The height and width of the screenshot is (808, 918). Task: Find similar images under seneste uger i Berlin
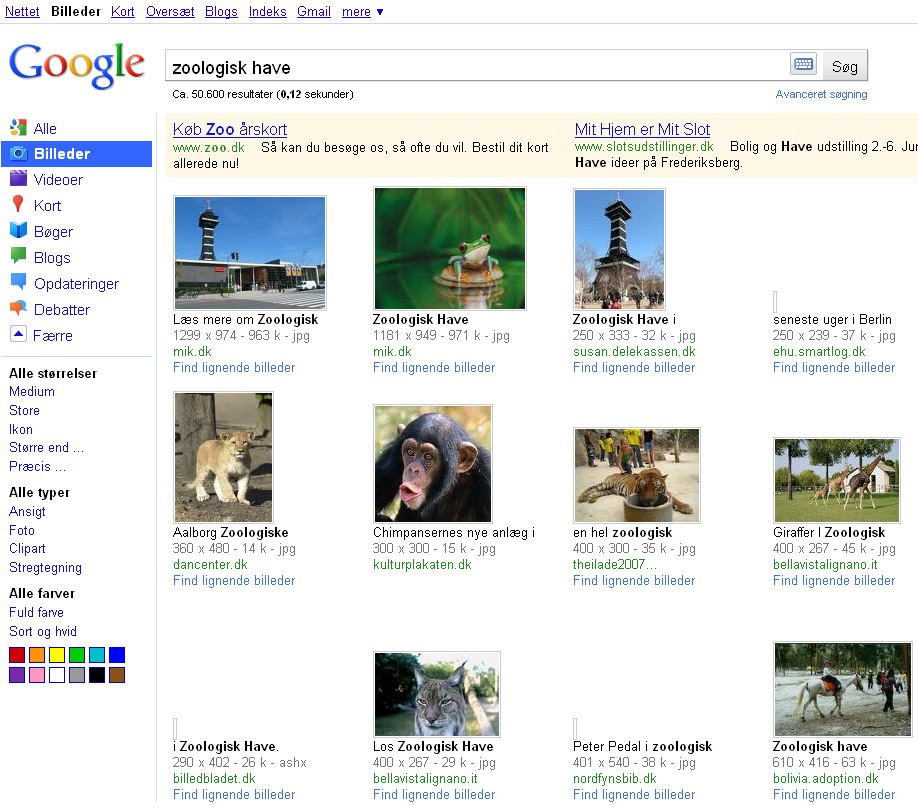point(834,368)
